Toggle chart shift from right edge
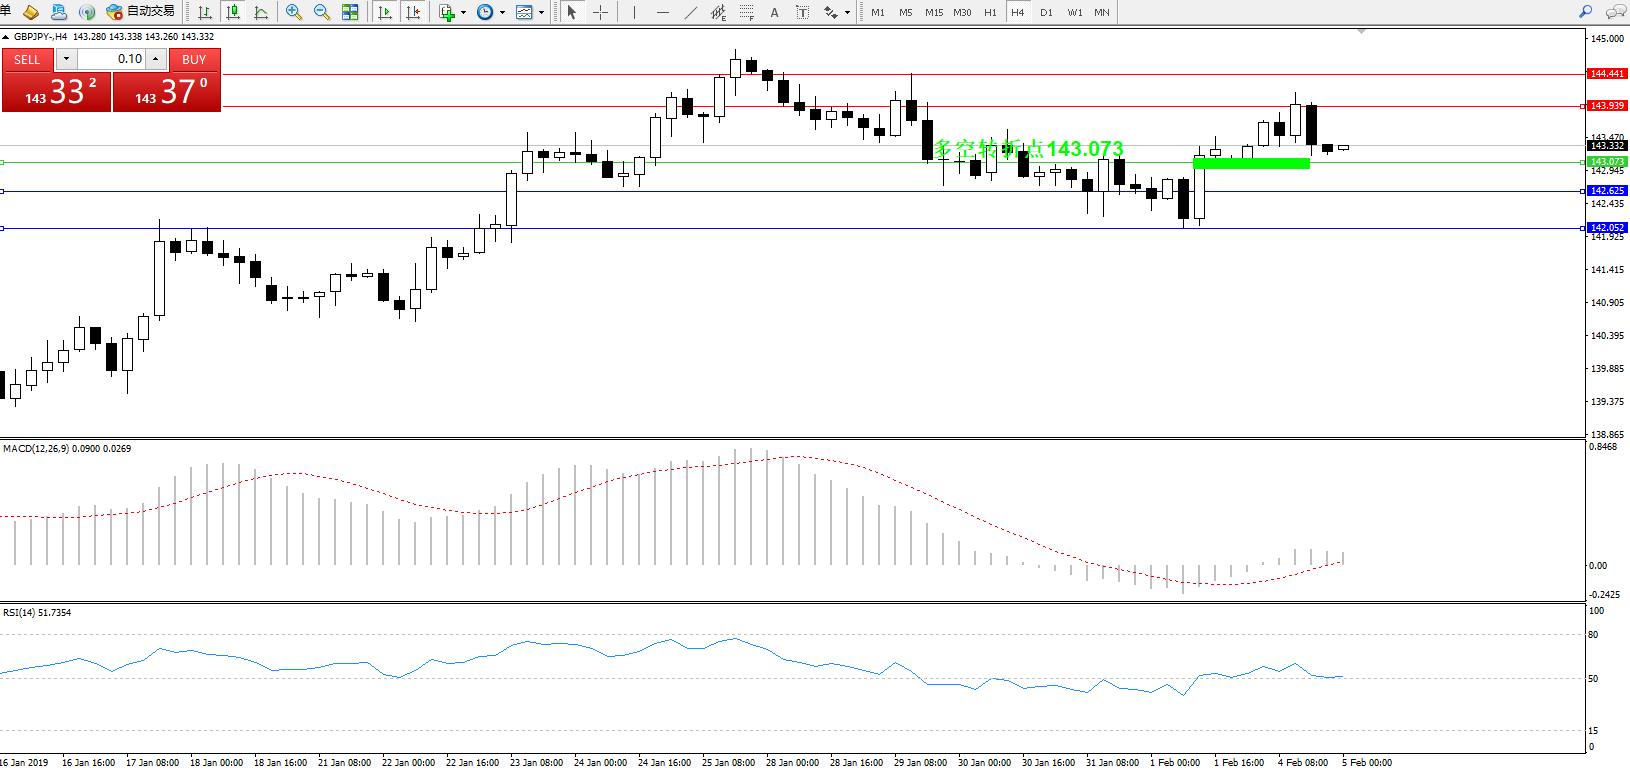 coord(412,12)
